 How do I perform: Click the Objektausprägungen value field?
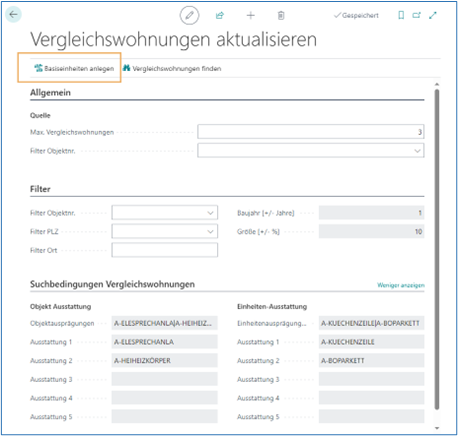point(165,323)
